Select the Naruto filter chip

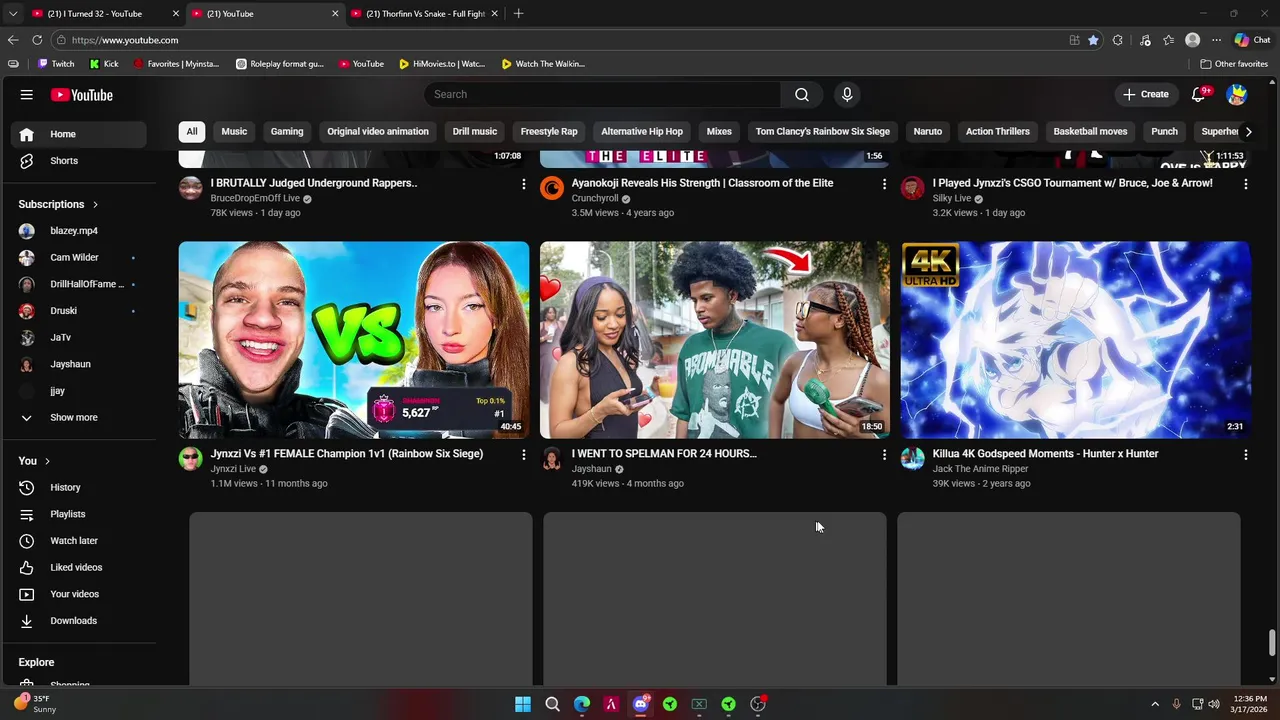coord(928,131)
